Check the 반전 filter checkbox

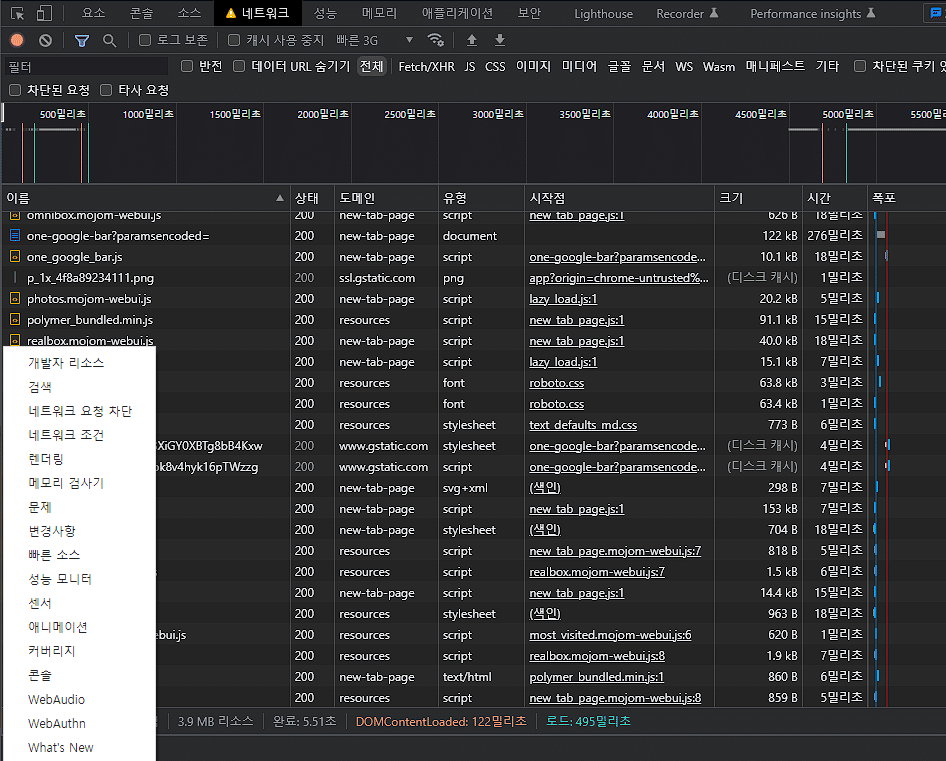click(x=187, y=66)
